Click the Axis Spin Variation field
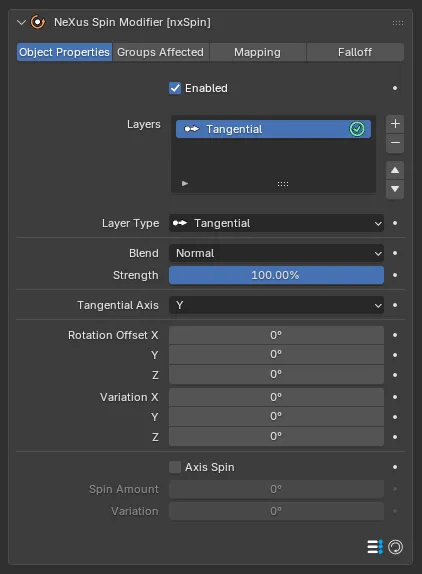 click(276, 511)
